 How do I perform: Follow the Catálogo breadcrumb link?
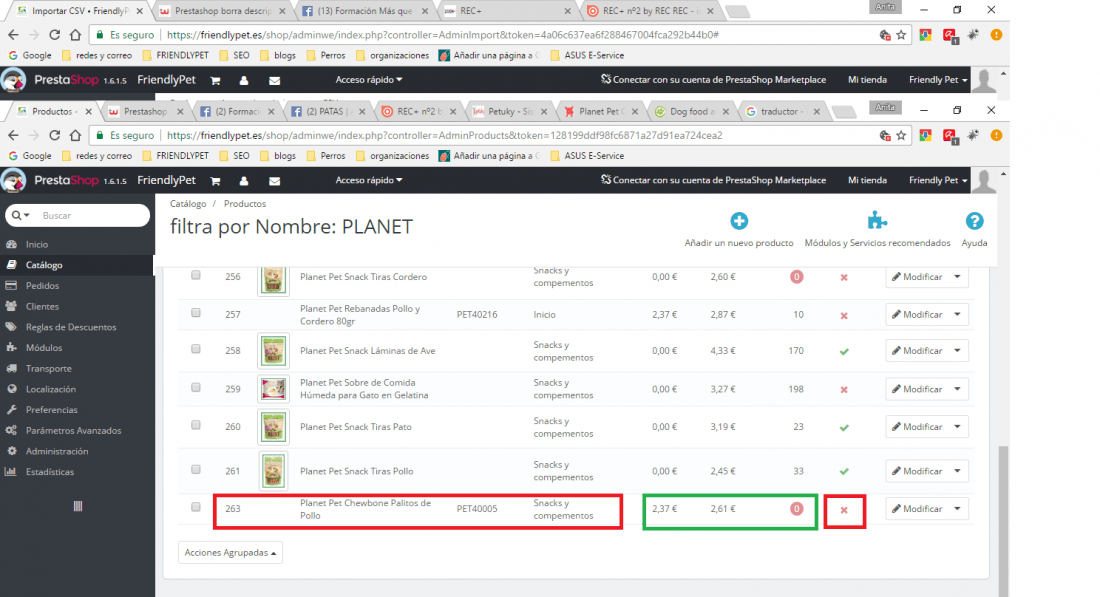(x=188, y=203)
